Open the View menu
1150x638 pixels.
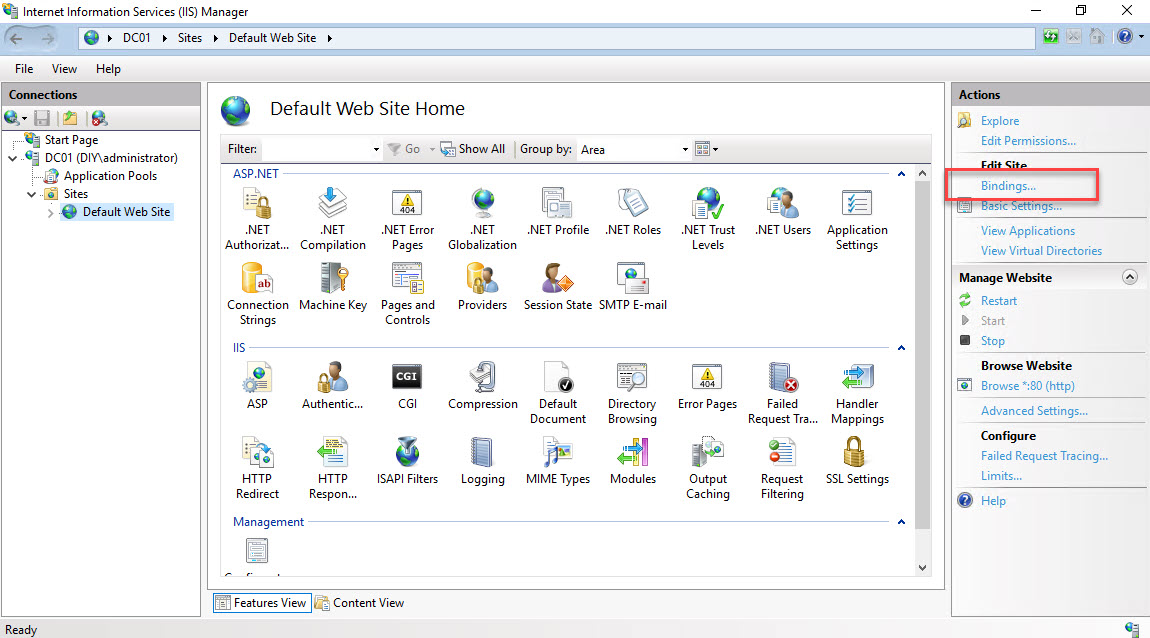65,69
